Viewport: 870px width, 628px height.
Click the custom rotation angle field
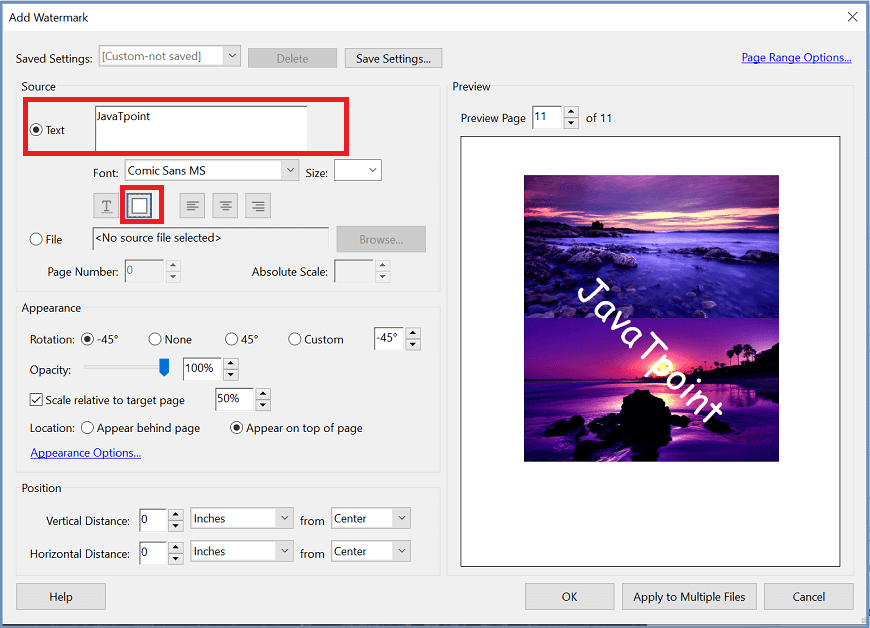388,338
